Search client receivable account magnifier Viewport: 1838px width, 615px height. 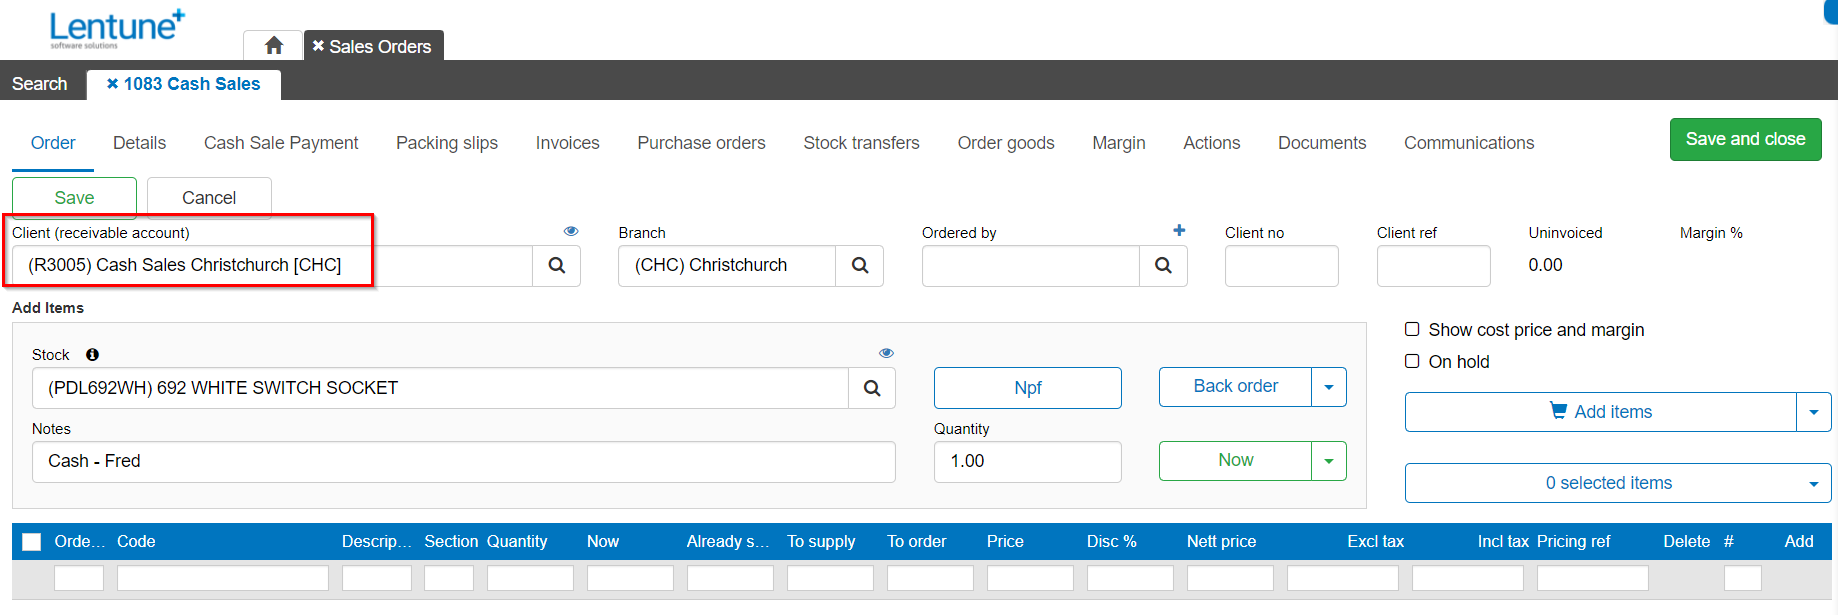[557, 266]
